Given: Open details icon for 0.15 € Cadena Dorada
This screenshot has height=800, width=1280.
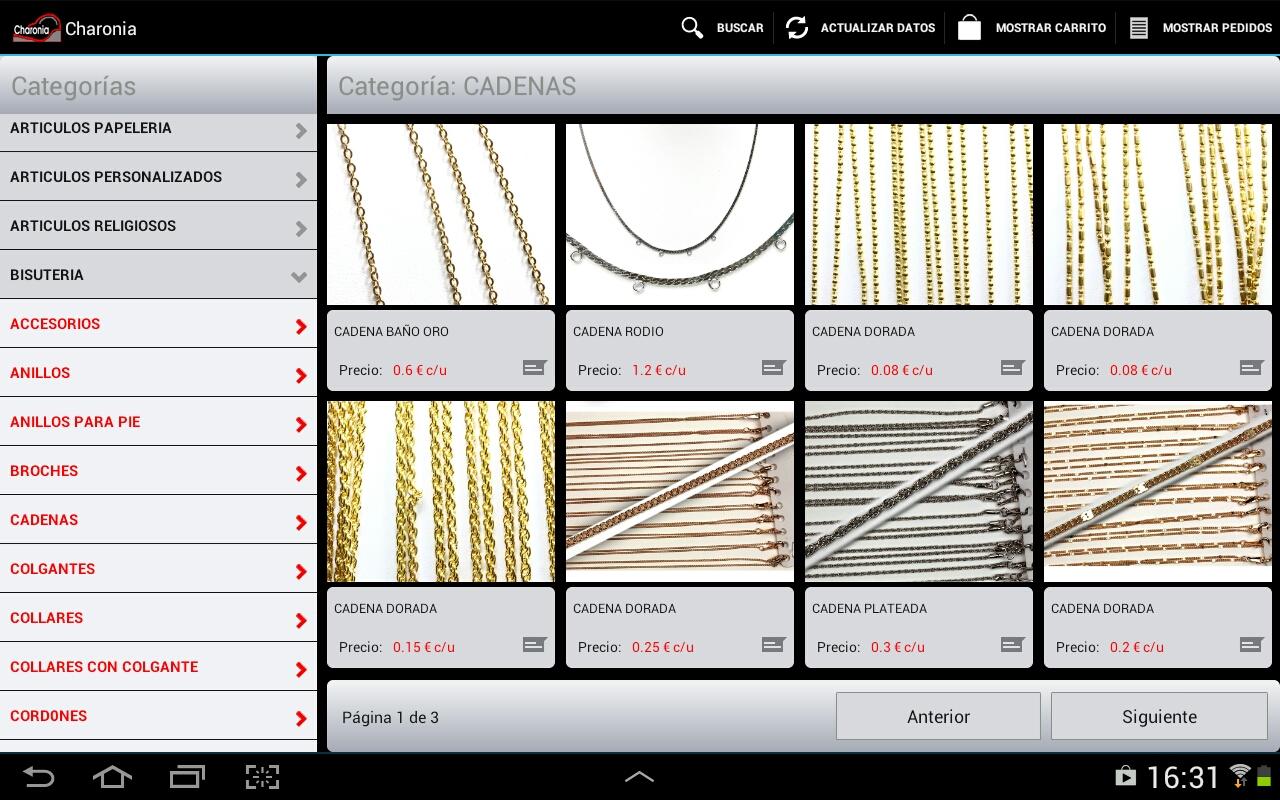Looking at the screenshot, I should coord(535,645).
